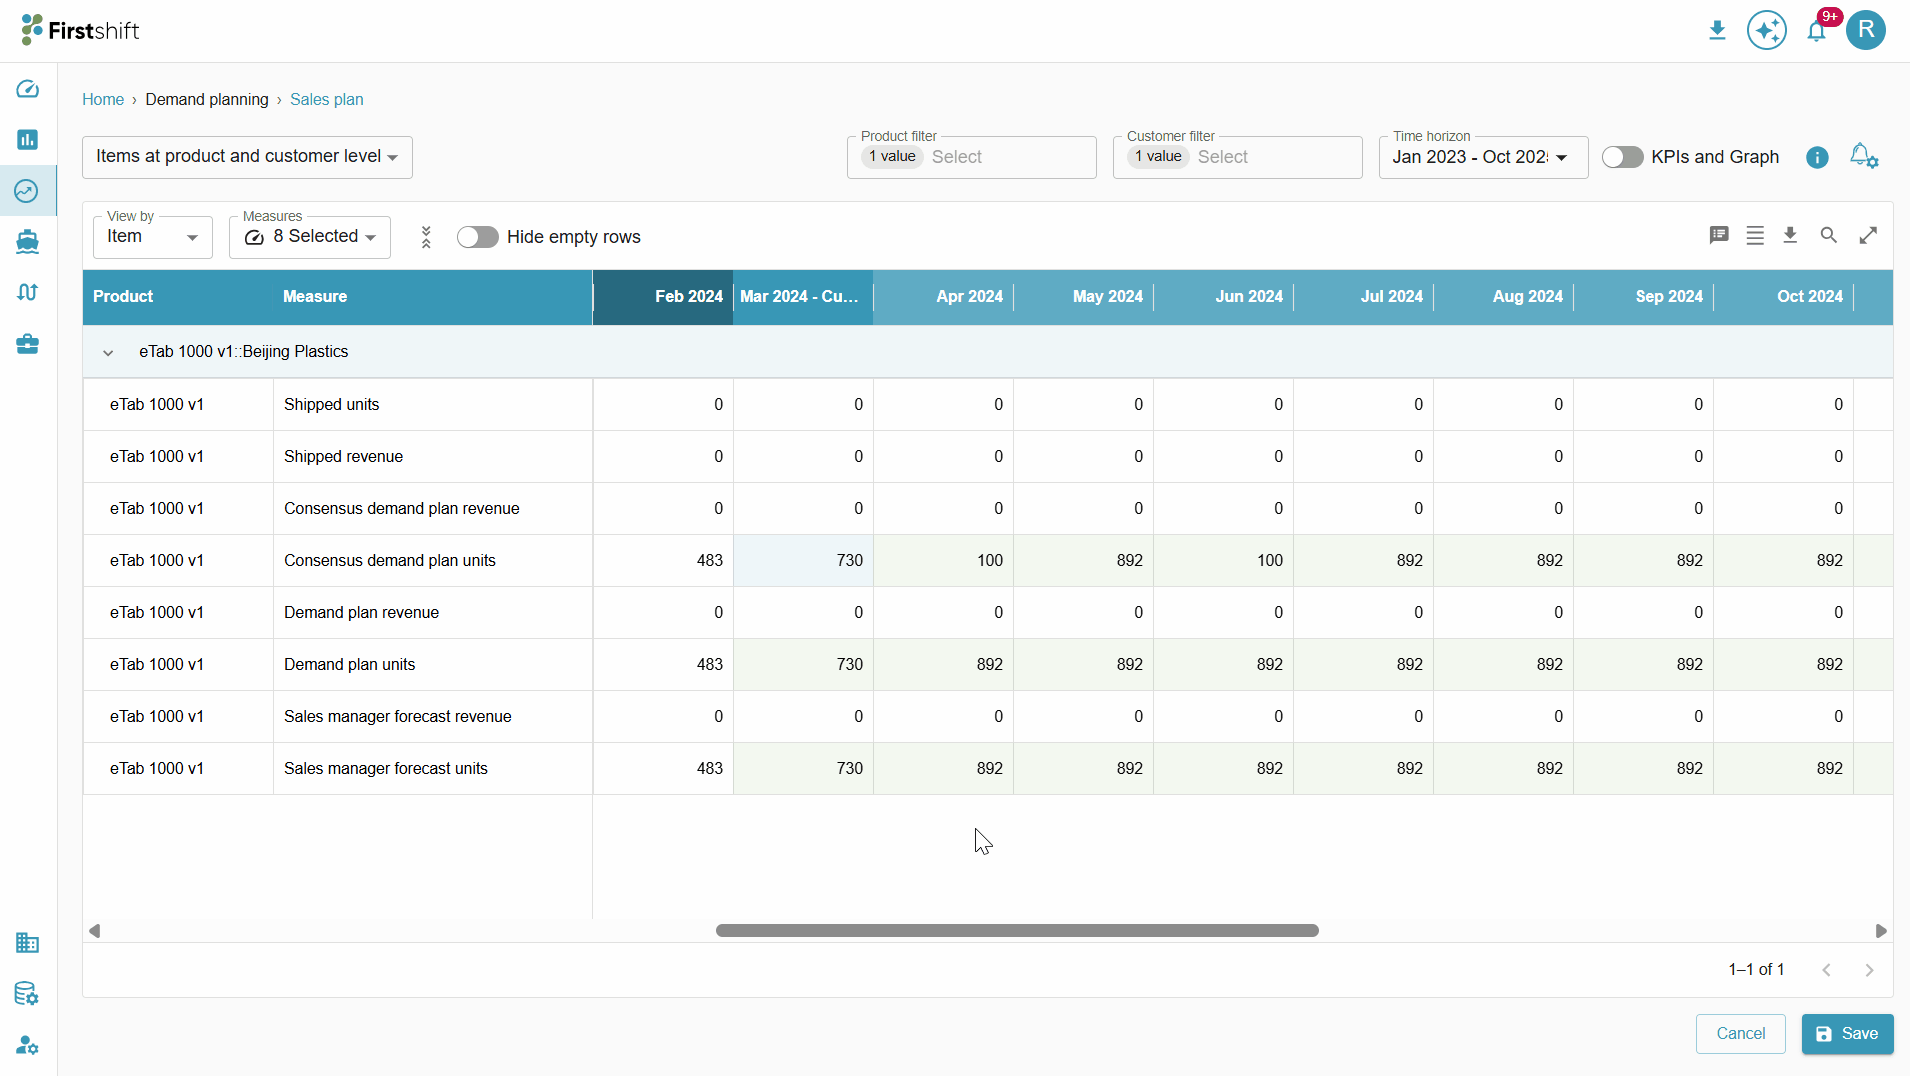Viewport: 1910px width, 1076px height.
Task: Click the Mar 2024 - Cu... column header
Action: tap(803, 297)
